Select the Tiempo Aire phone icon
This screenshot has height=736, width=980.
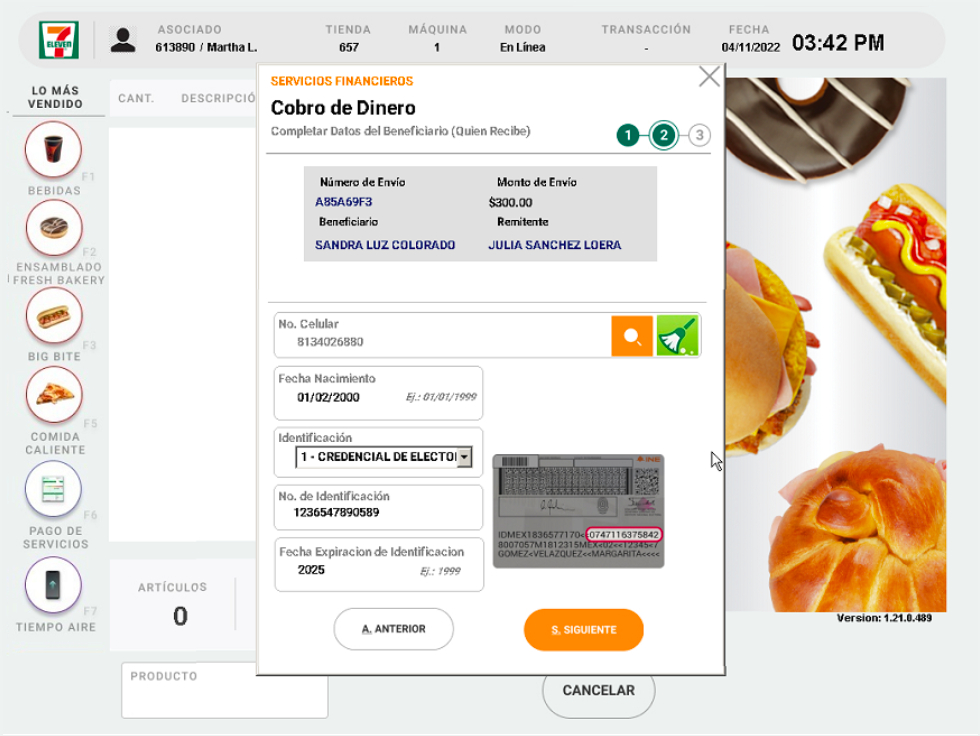pos(53,584)
